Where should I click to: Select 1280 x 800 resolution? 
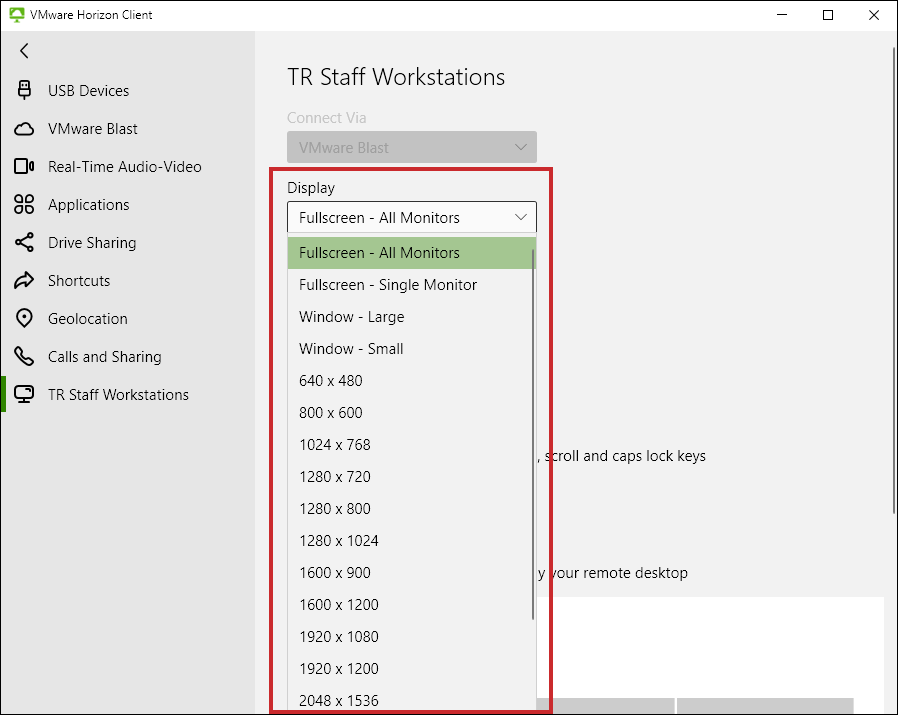(x=410, y=509)
